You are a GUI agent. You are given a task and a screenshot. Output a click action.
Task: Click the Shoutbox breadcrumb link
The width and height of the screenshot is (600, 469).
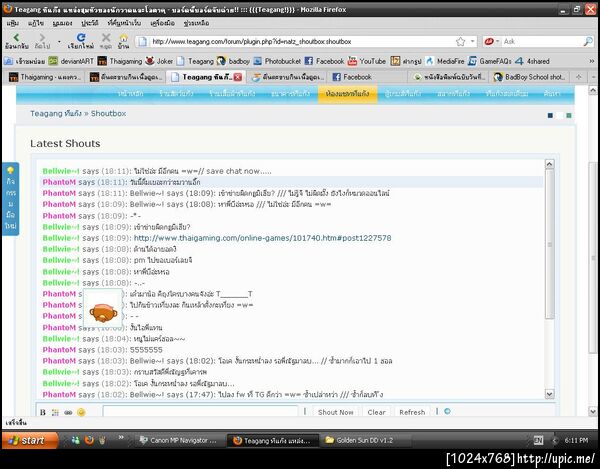(x=108, y=114)
